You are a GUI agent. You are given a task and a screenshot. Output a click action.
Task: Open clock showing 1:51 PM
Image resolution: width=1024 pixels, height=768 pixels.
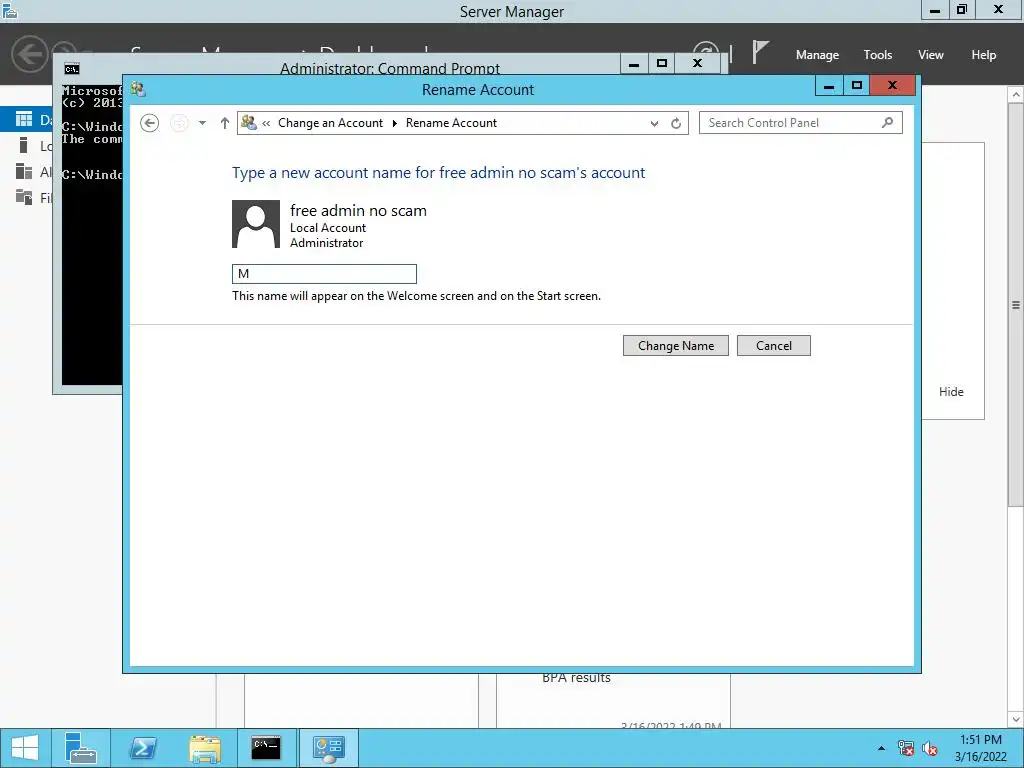[x=980, y=748]
